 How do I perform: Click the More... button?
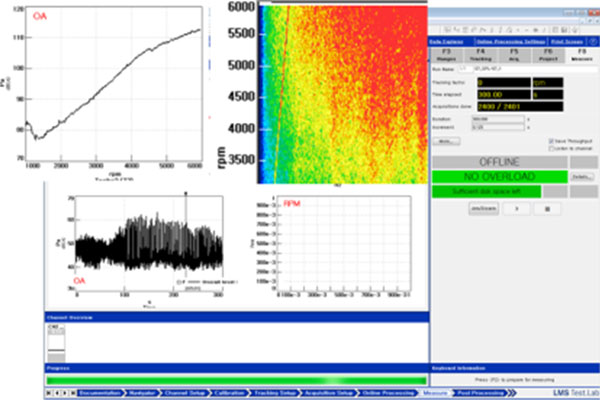click(446, 141)
